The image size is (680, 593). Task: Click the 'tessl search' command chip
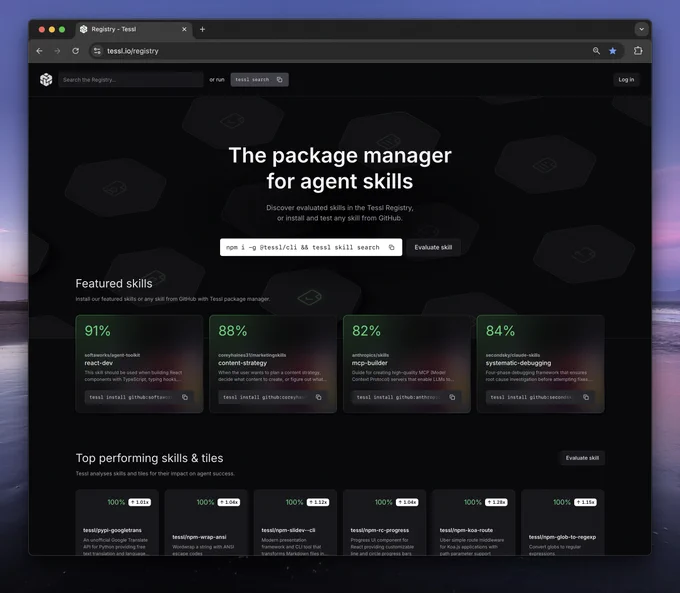[259, 80]
